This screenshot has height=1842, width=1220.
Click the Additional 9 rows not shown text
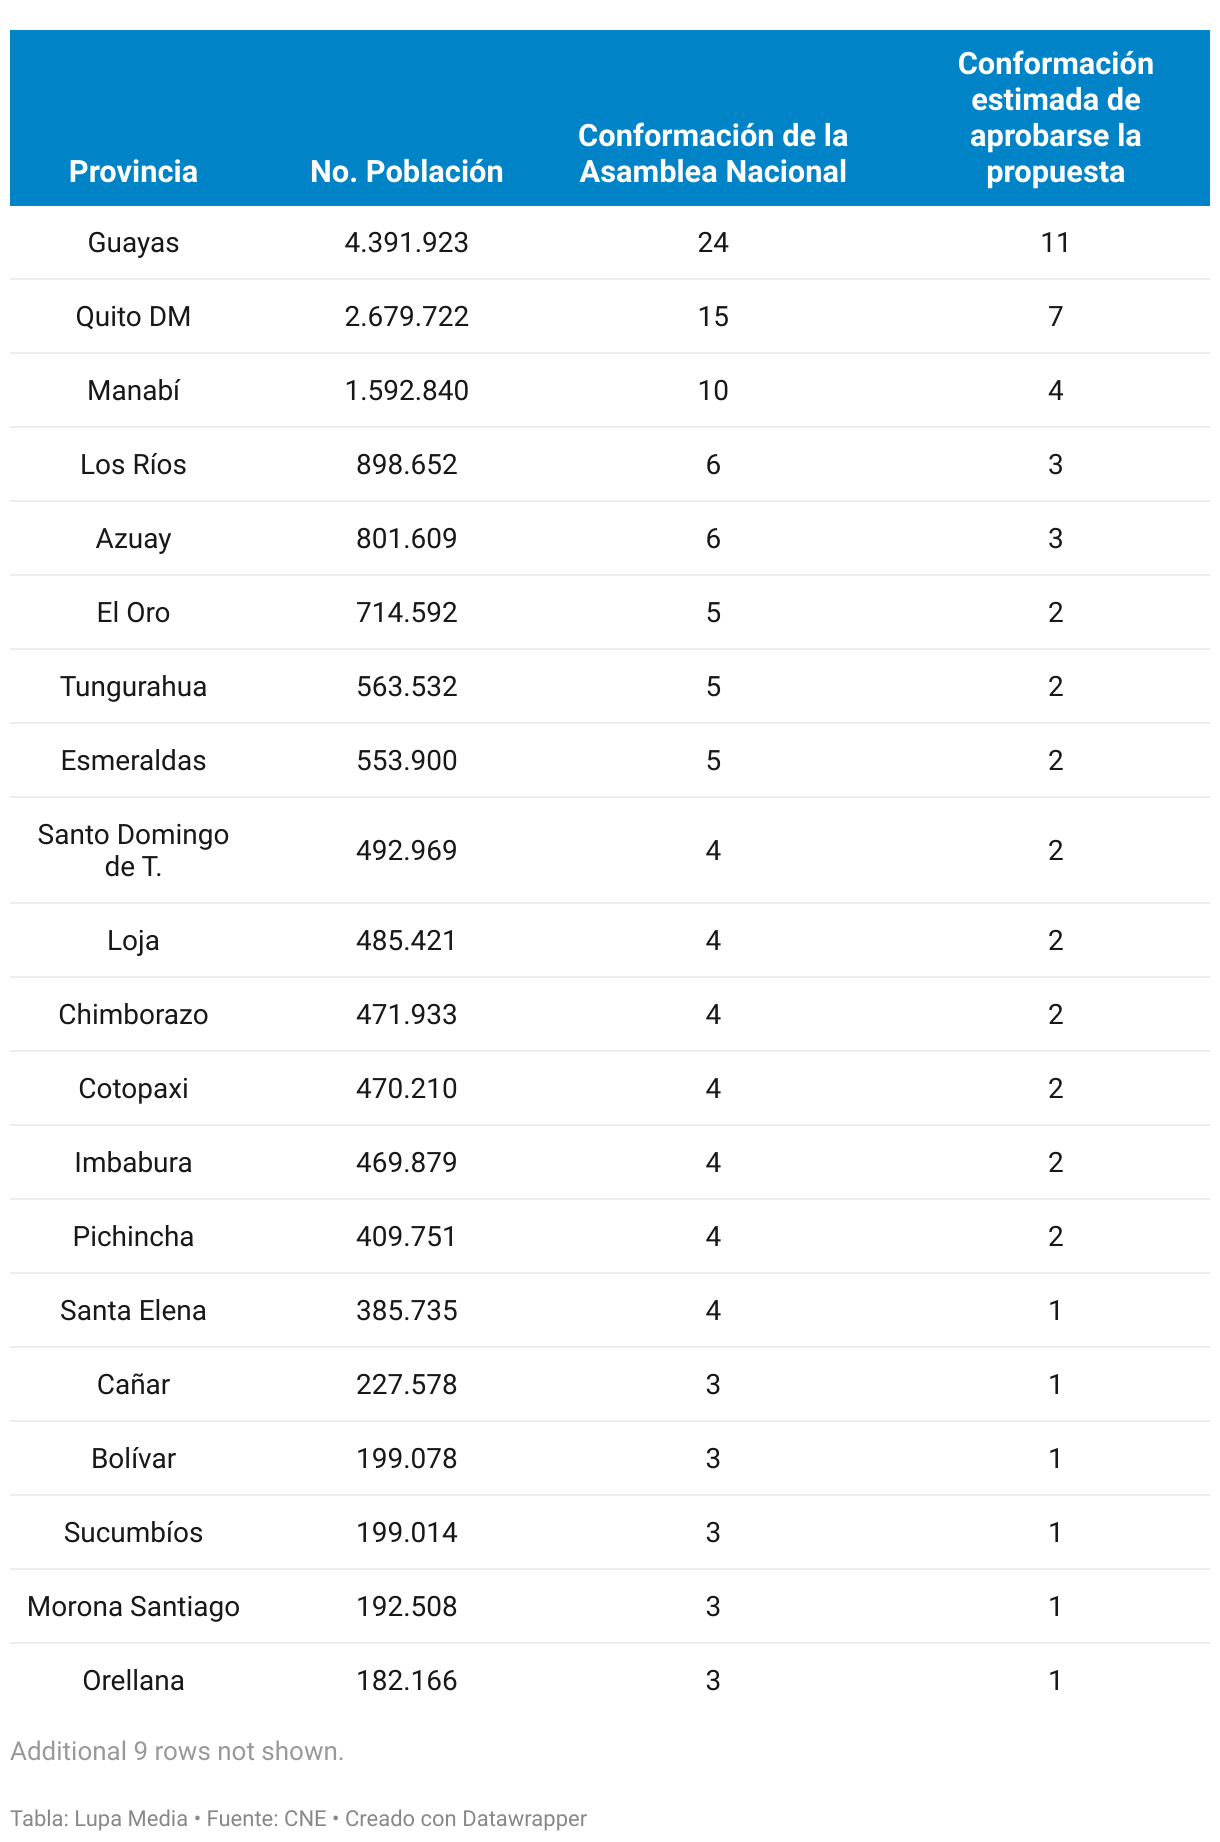pyautogui.click(x=177, y=1751)
